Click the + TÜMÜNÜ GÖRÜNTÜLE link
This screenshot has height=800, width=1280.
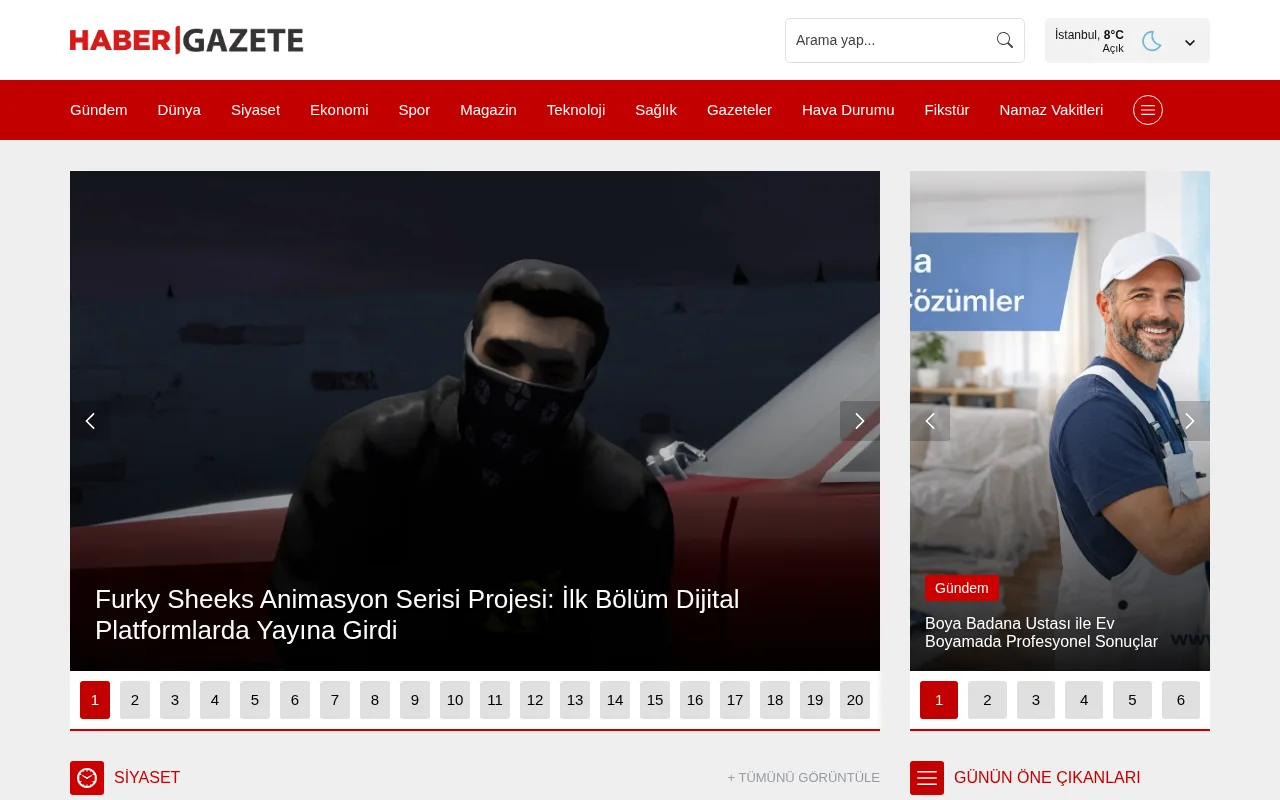(x=803, y=777)
